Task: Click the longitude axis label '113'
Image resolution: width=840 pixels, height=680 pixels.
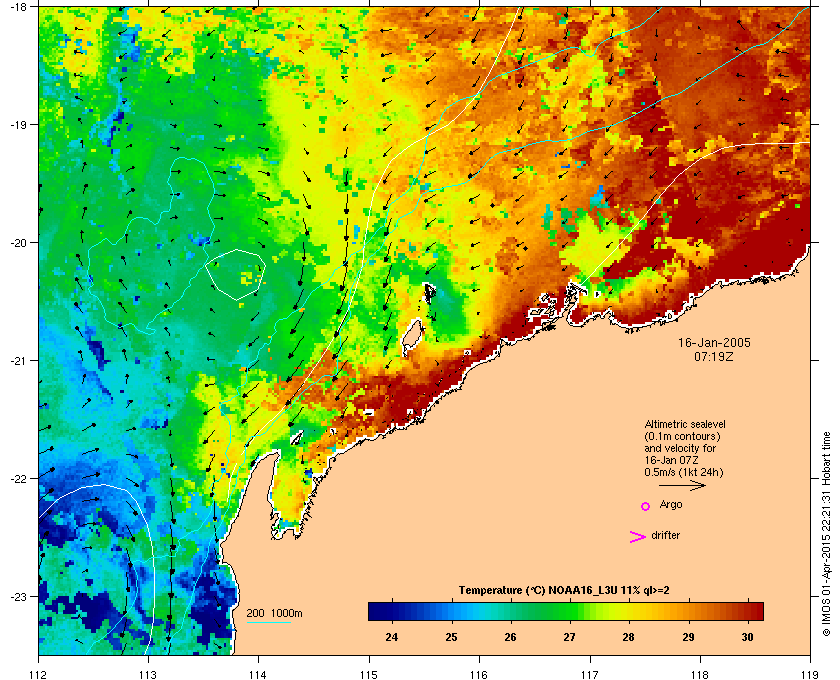Action: (148, 675)
